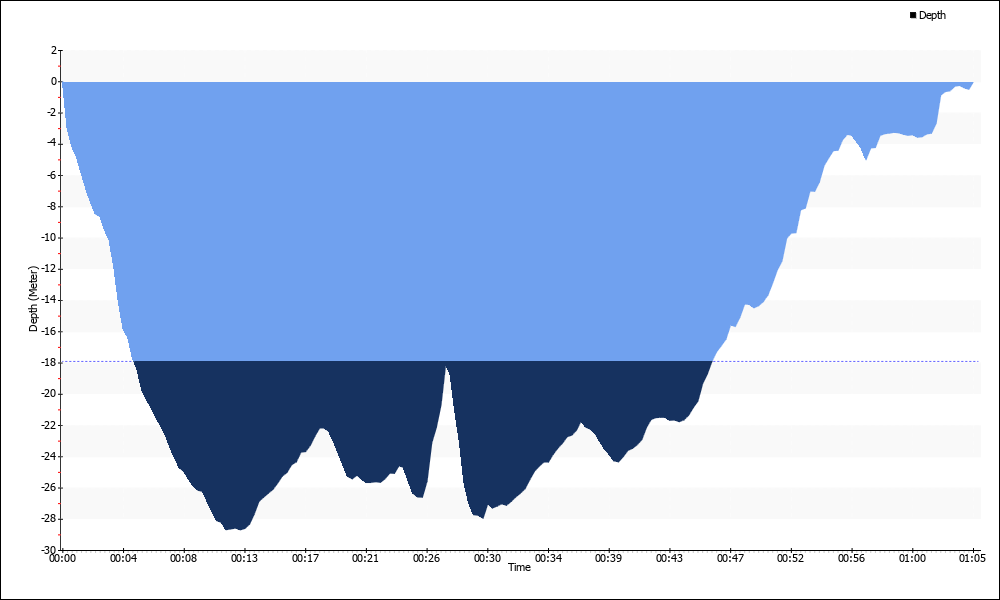Click the 00:00 time axis label
1000x600 pixels.
(62, 559)
